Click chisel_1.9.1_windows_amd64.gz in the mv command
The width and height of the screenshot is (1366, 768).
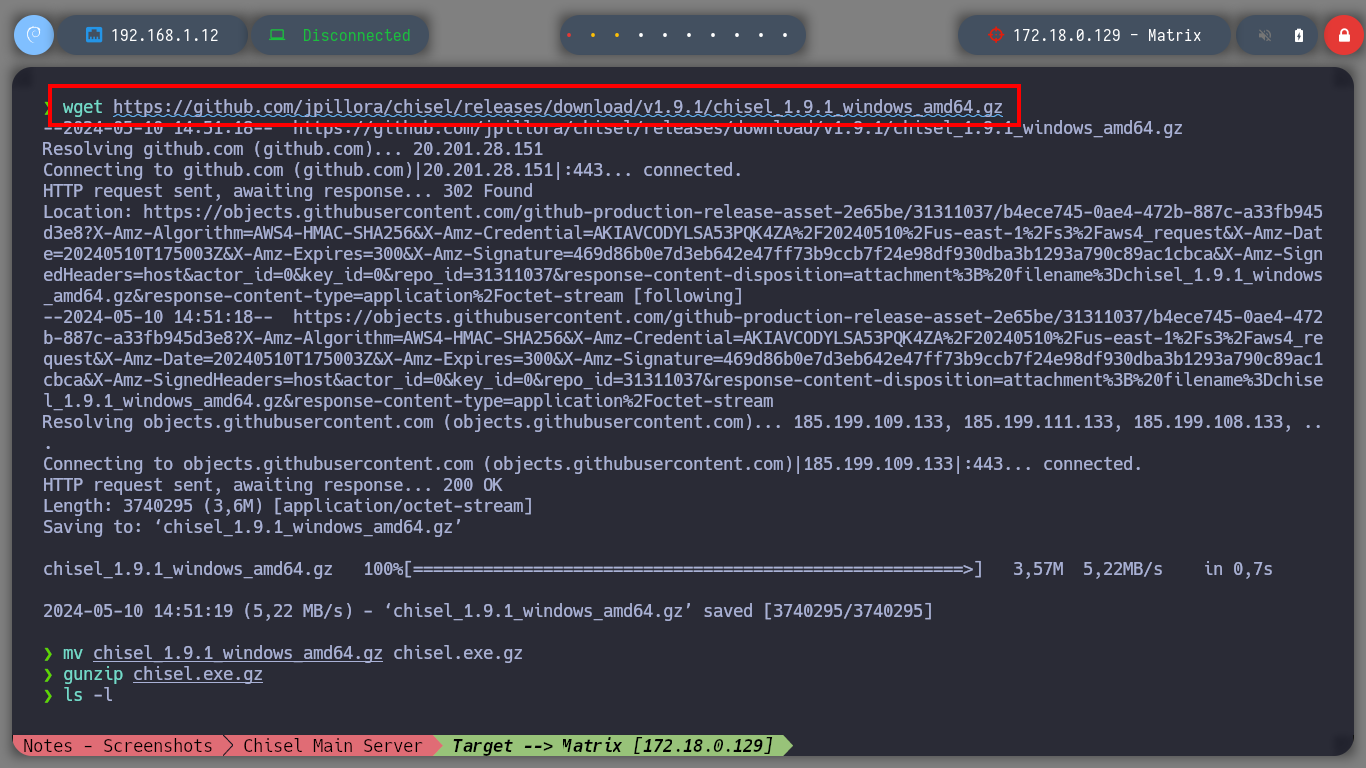coord(238,653)
